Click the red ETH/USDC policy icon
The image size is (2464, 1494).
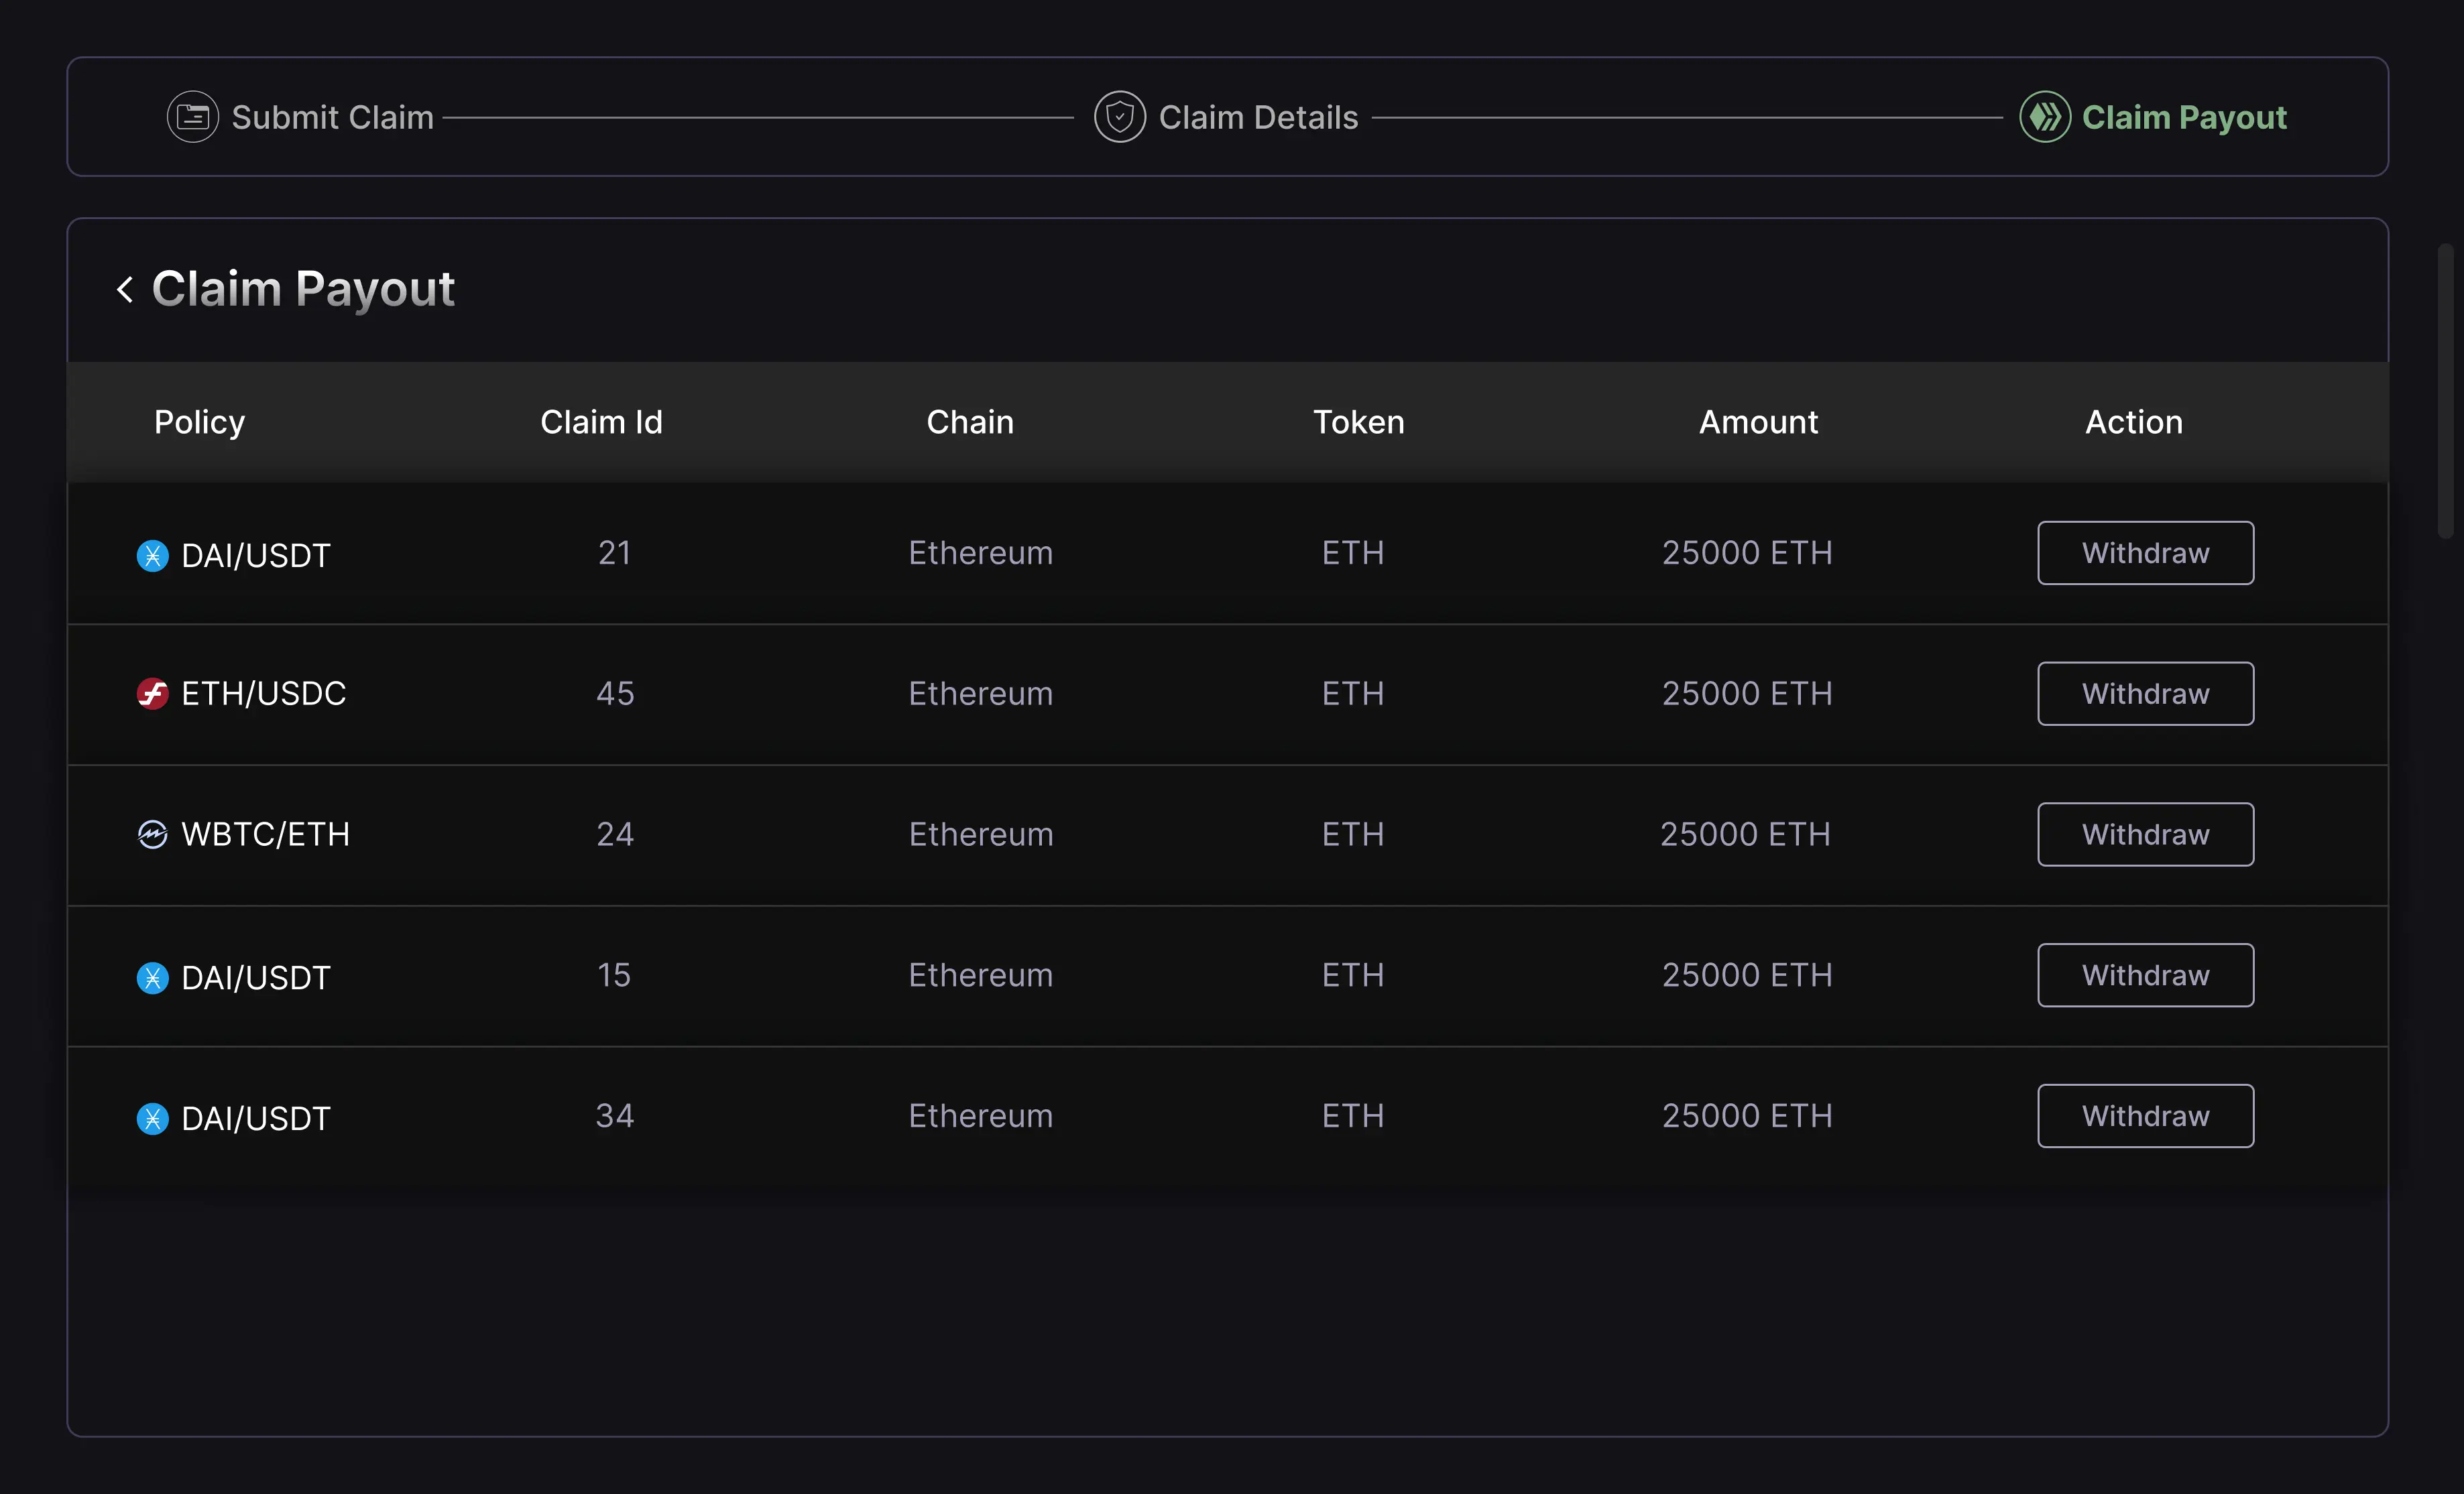(x=152, y=693)
